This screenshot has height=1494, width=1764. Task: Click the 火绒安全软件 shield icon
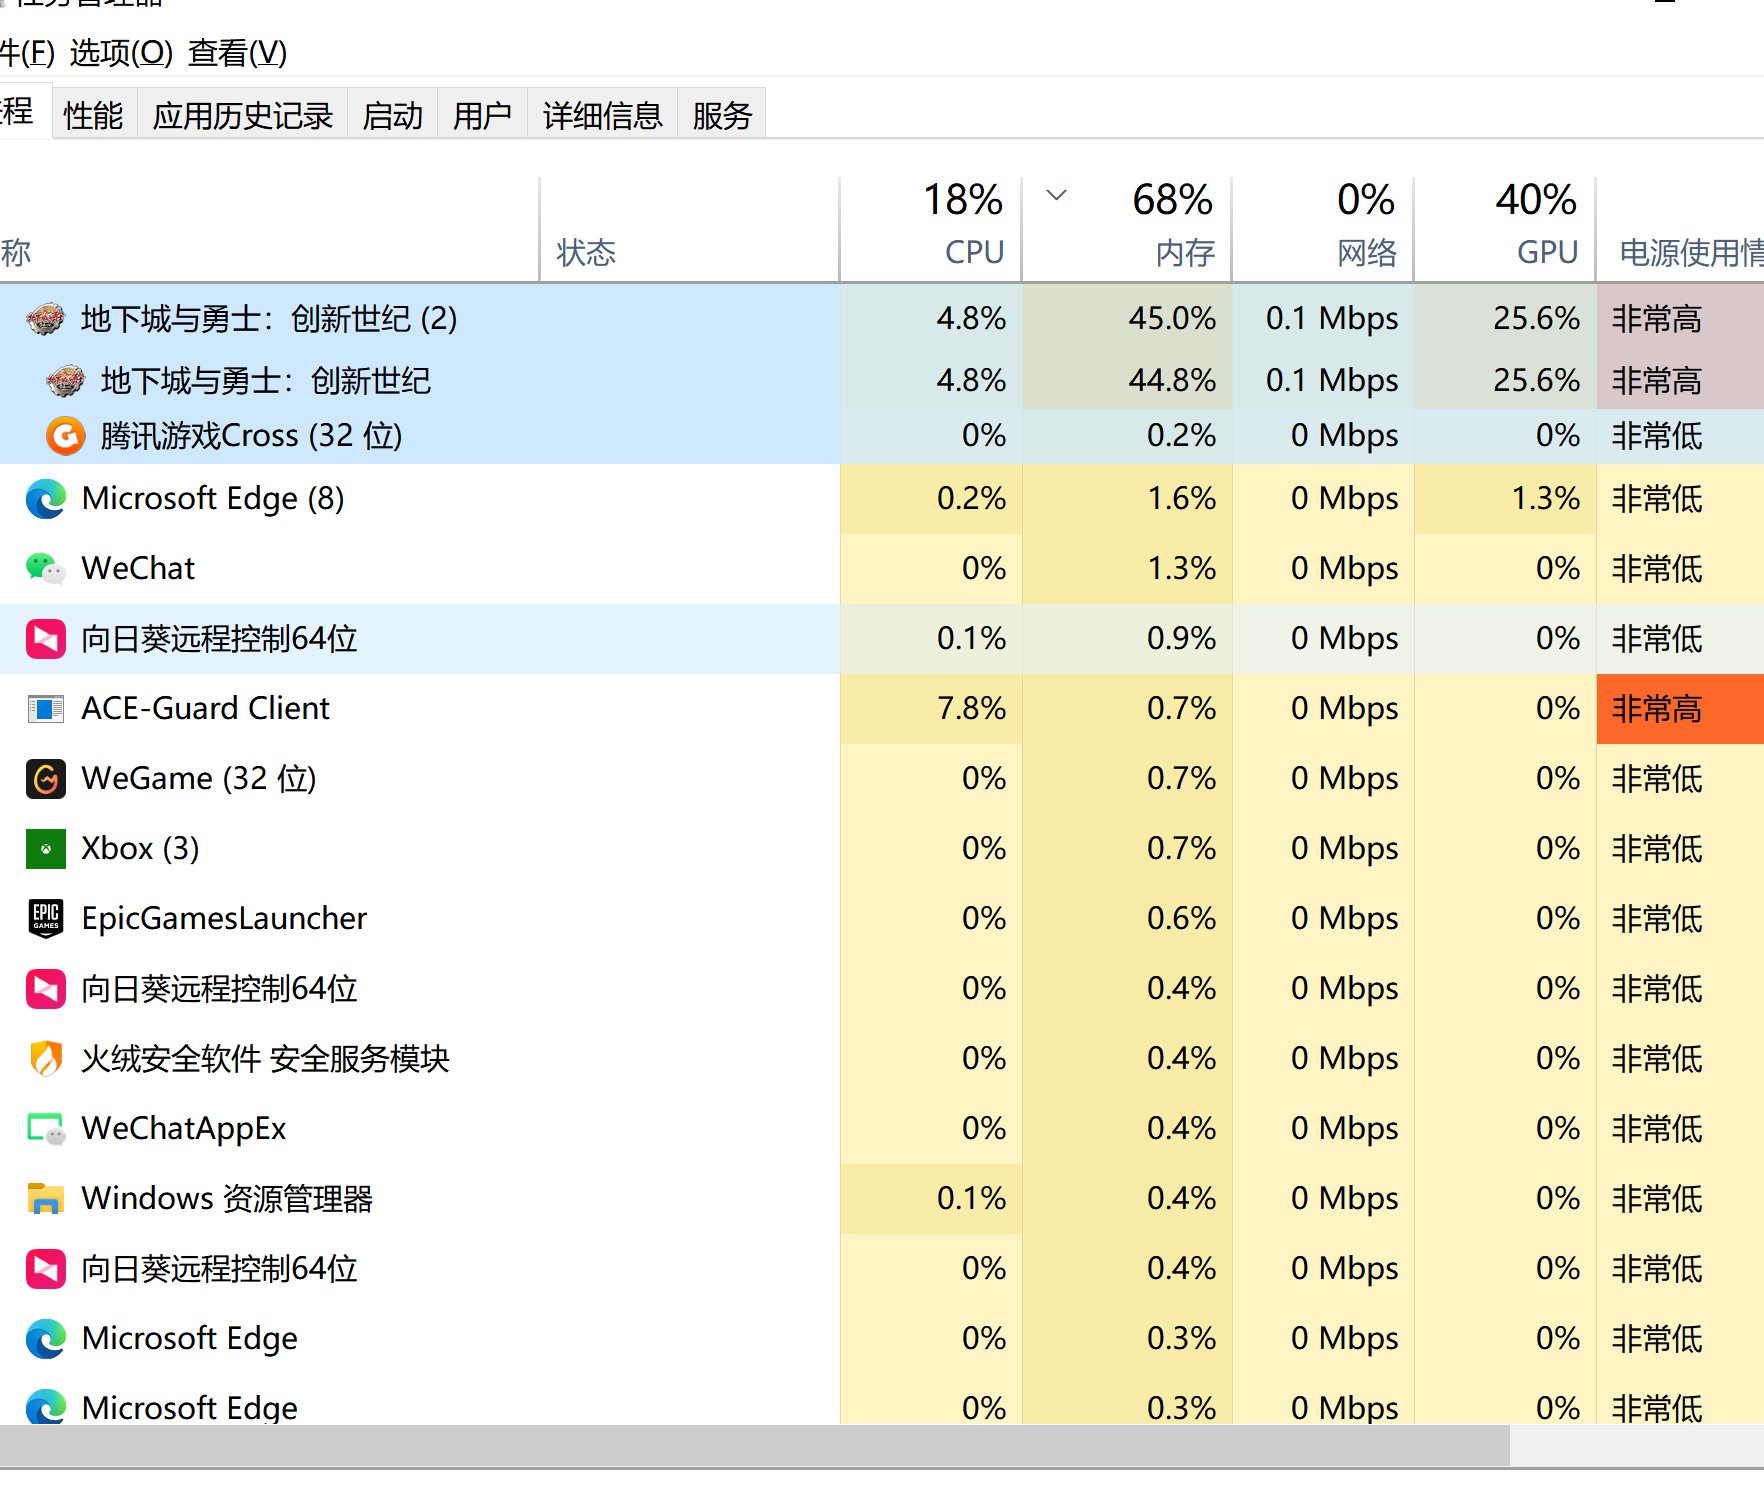click(x=45, y=1058)
